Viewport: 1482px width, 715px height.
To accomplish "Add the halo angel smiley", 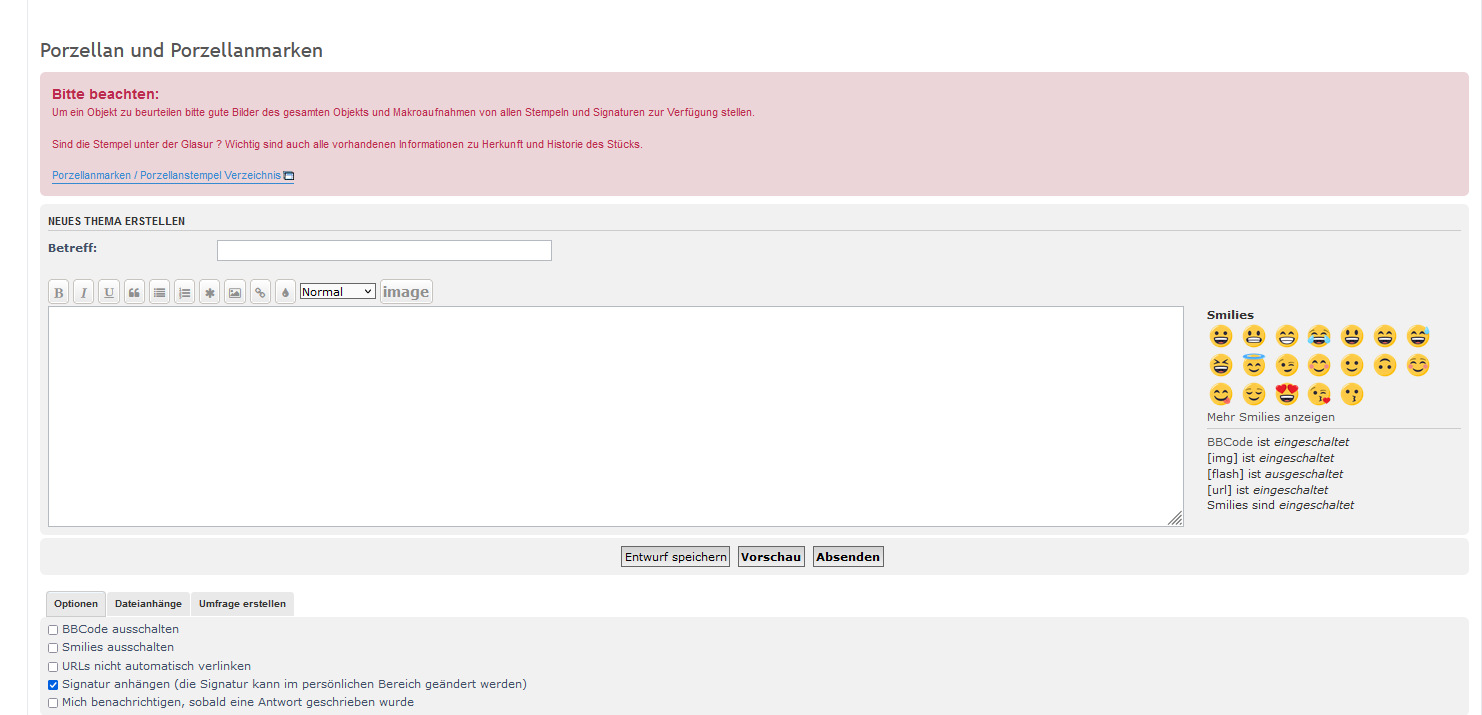I will [x=1253, y=365].
